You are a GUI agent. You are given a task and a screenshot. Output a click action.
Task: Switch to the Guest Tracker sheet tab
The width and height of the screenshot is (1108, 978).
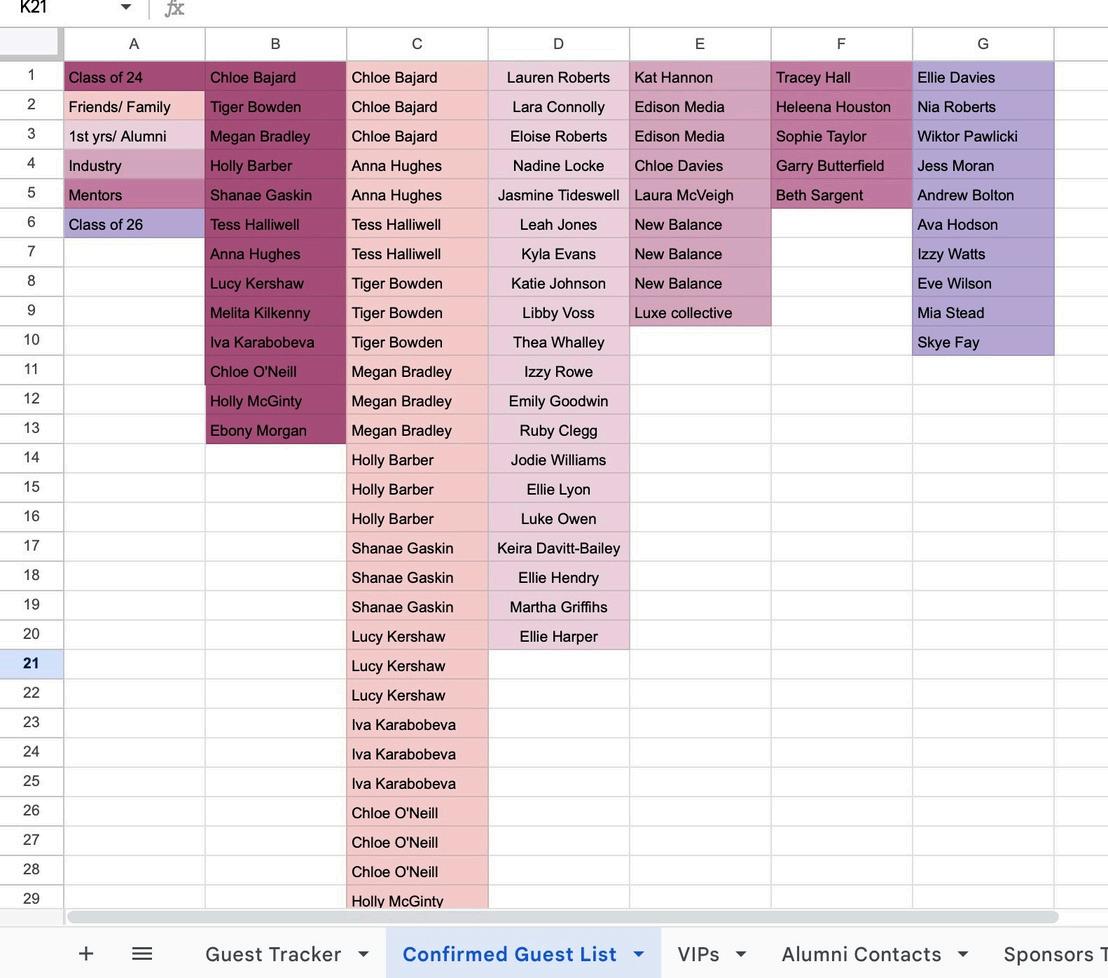pyautogui.click(x=273, y=955)
